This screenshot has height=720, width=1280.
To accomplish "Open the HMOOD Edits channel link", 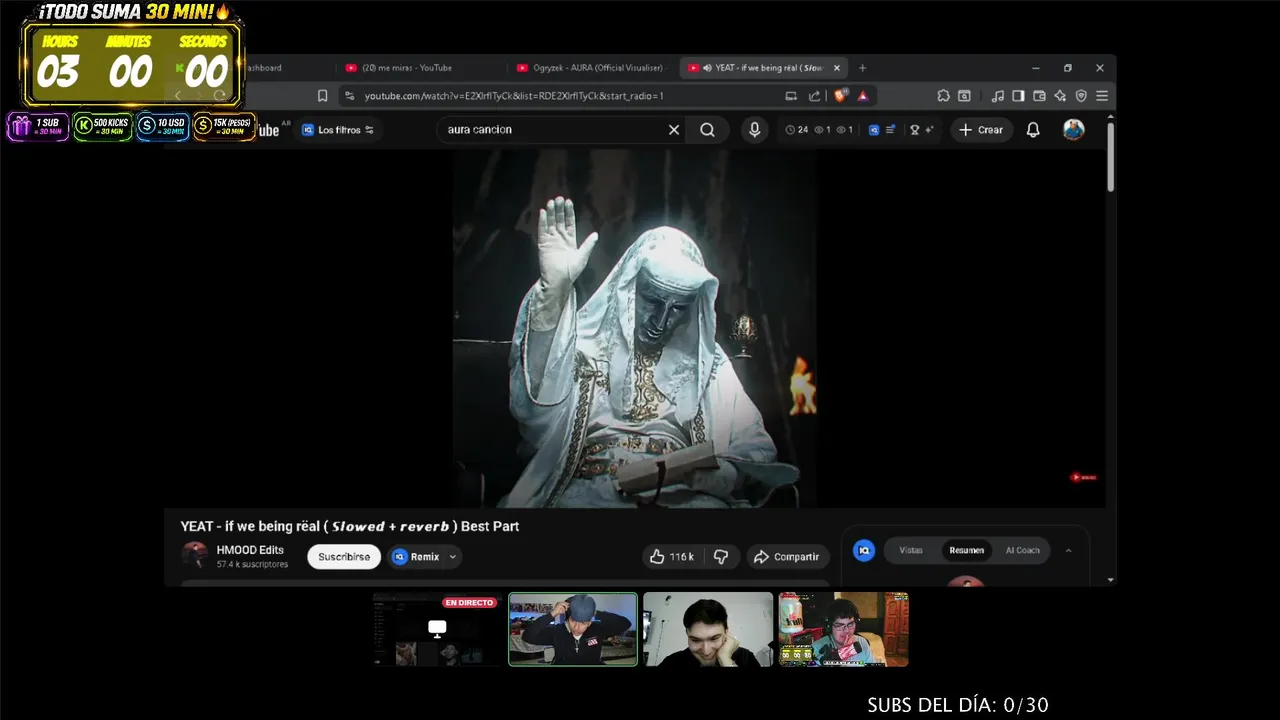I will click(x=250, y=550).
